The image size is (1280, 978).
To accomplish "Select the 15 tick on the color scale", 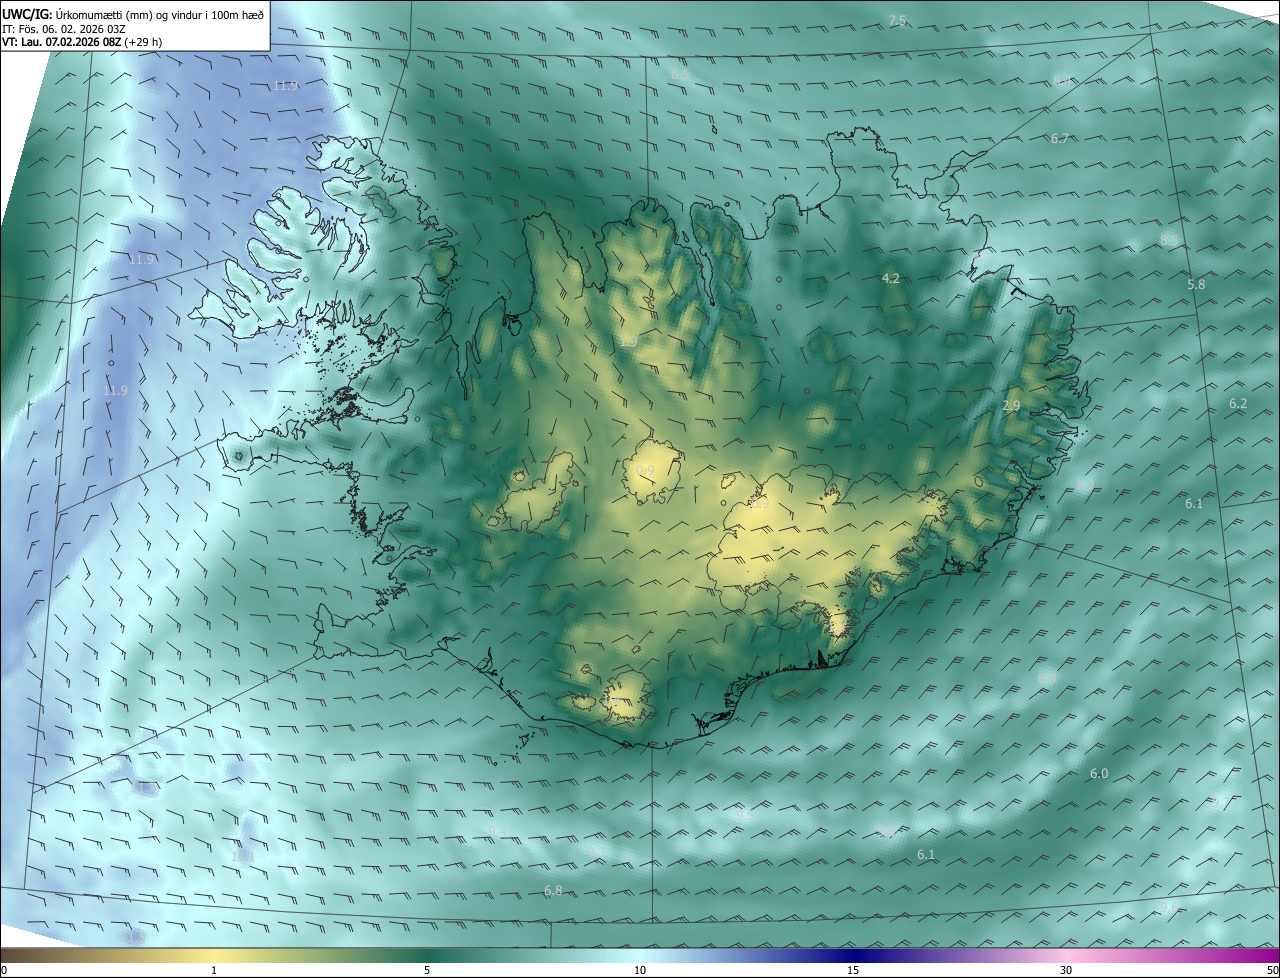I will pyautogui.click(x=853, y=970).
